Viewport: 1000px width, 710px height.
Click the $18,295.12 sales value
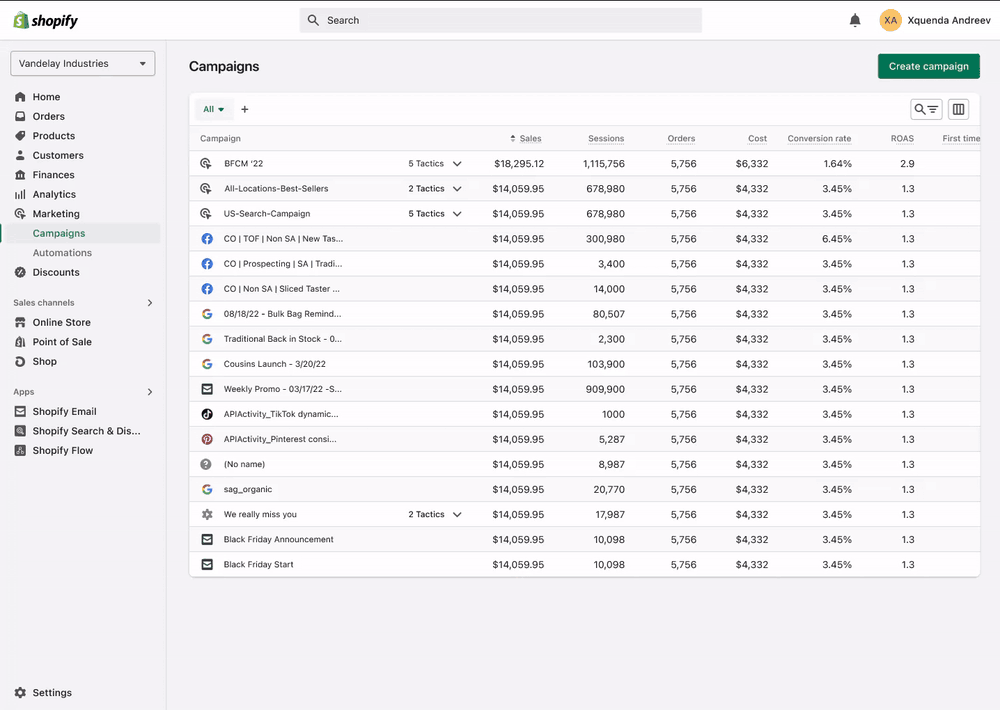point(519,163)
